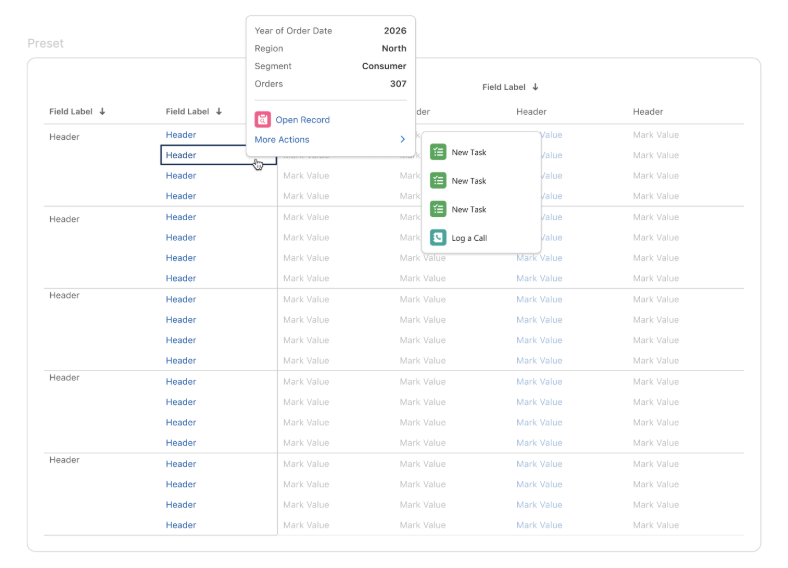The image size is (788, 568).
Task: Click the Segment label in the tooltip
Action: (273, 66)
